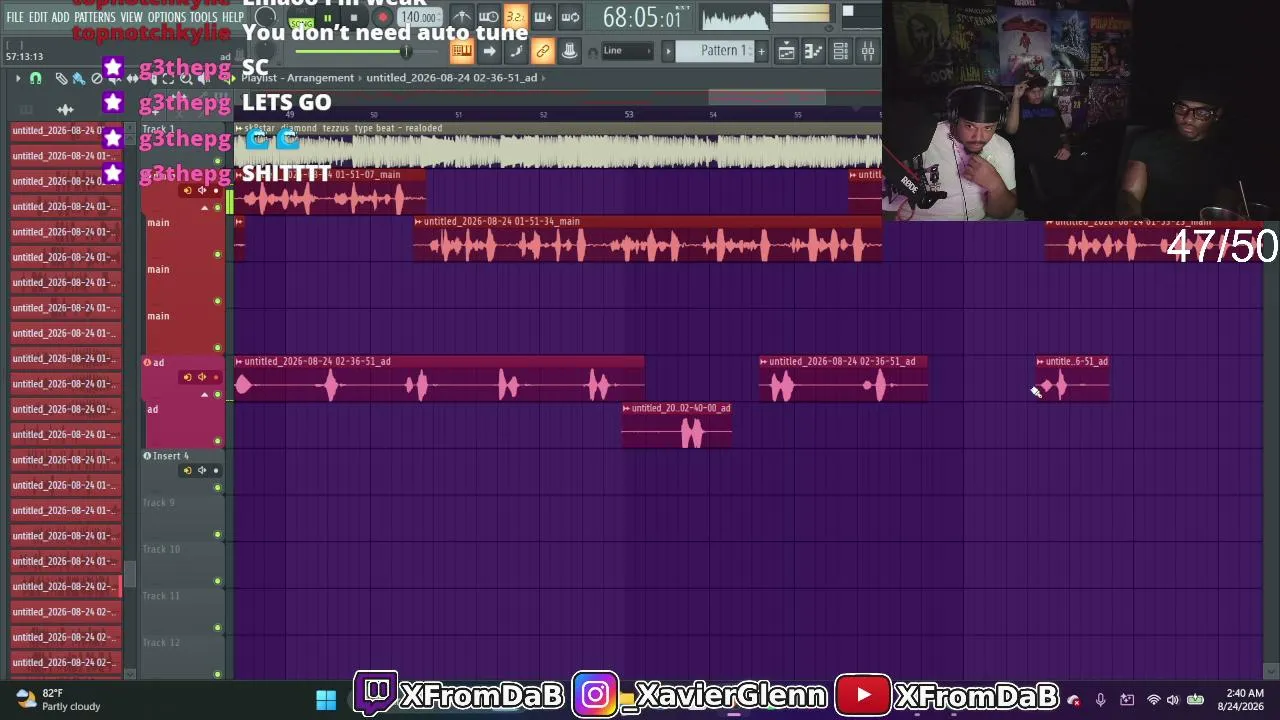The height and width of the screenshot is (720, 1280).
Task: Collapse the ad track group triangle
Action: click(205, 395)
